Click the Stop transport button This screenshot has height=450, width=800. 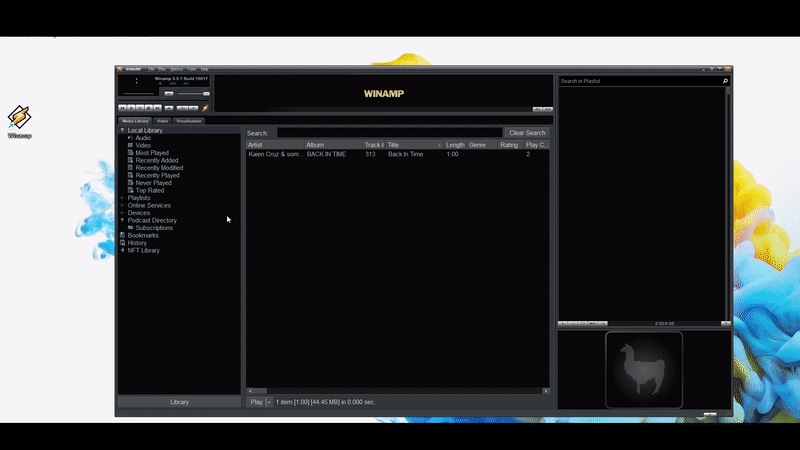(148, 108)
